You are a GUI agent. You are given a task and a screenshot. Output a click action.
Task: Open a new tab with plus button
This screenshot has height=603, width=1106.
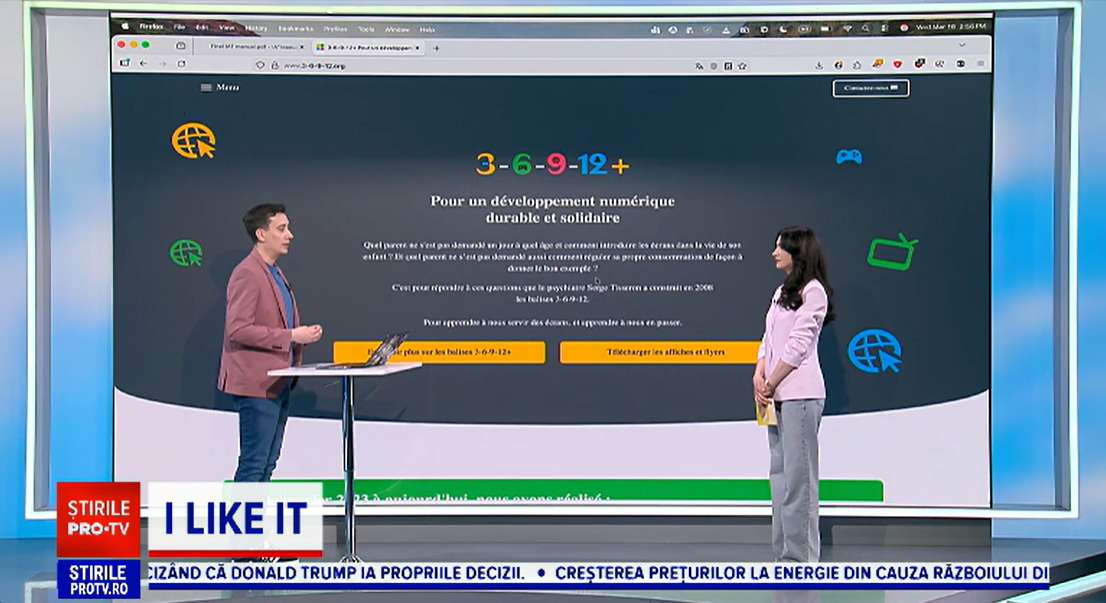(436, 47)
